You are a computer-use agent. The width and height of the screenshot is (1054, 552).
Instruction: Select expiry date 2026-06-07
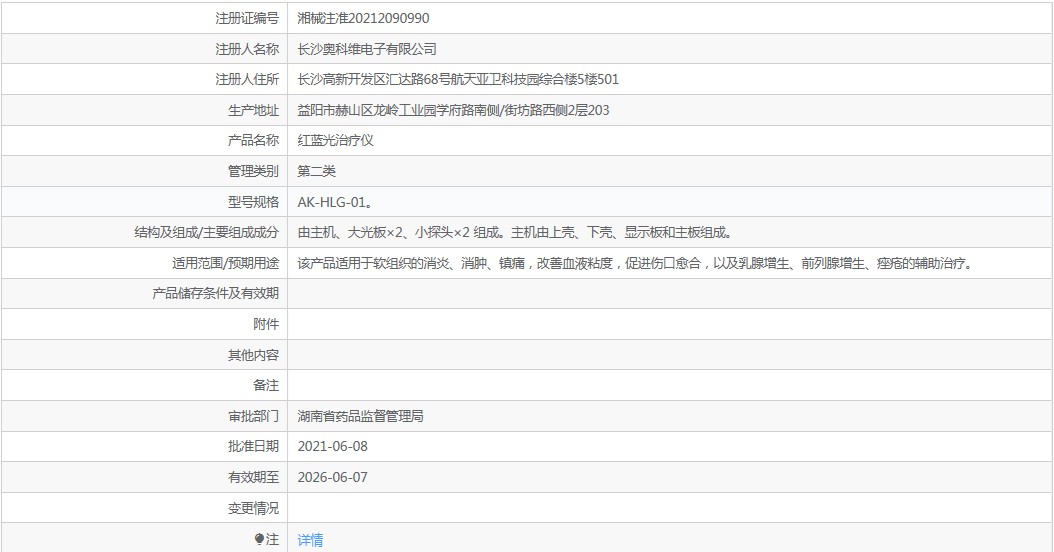pos(333,477)
